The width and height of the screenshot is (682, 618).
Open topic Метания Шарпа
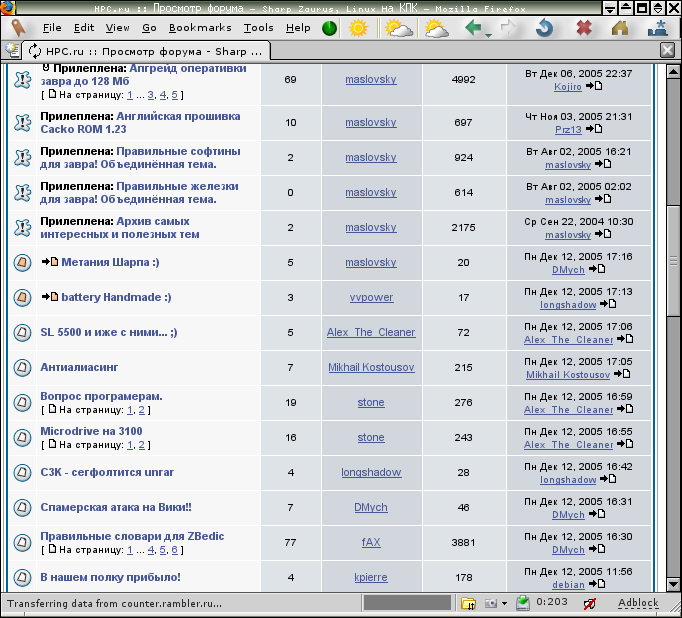click(110, 262)
